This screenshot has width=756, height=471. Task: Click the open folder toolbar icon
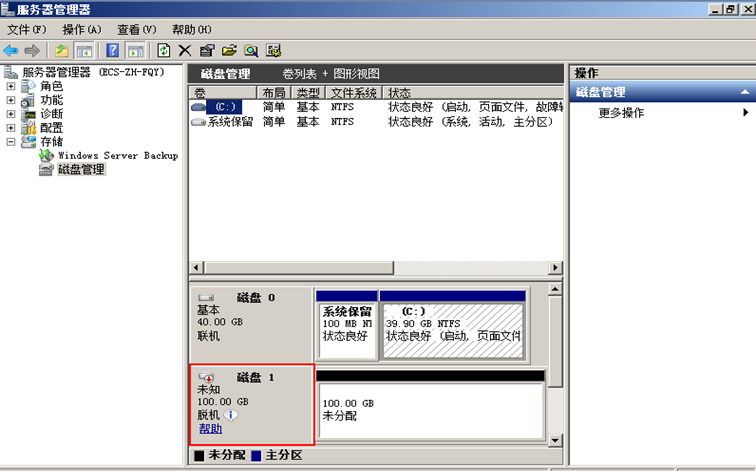pyautogui.click(x=230, y=50)
